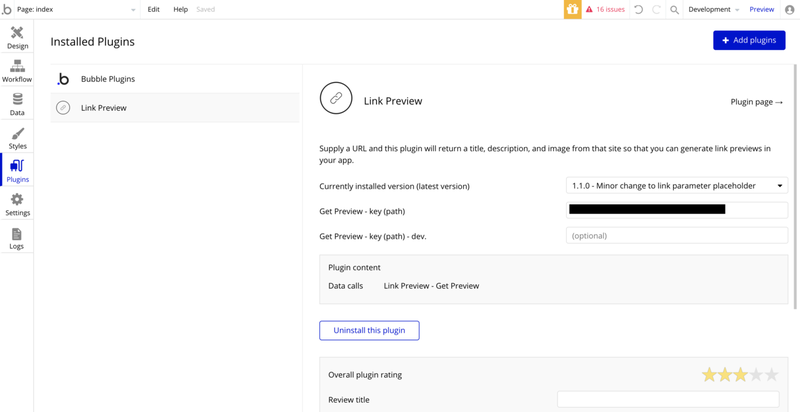This screenshot has height=412, width=800.
Task: Open the user account avatar icon
Action: tap(789, 9)
